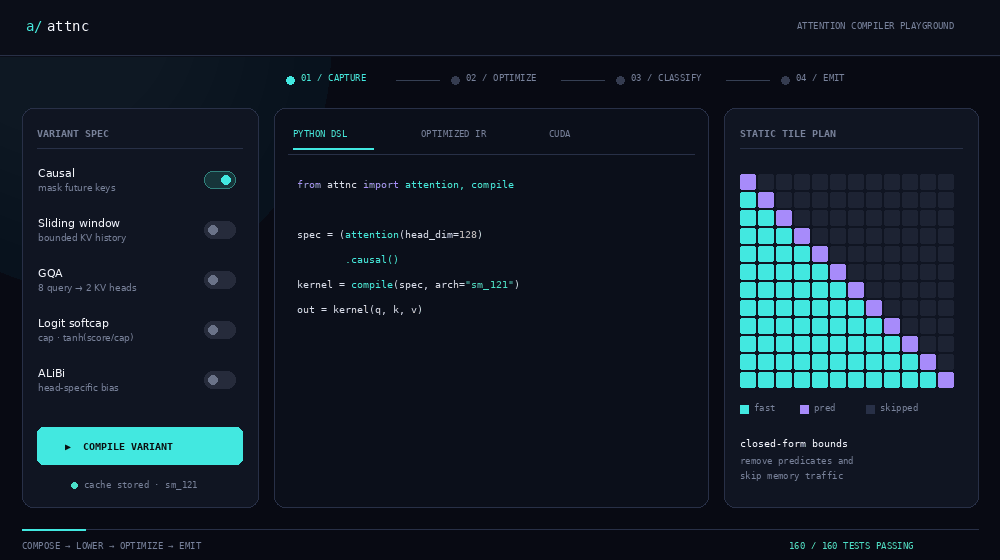Click the 'STATIC TILE PLAN' panel title
The width and height of the screenshot is (1000, 560).
[x=788, y=134]
